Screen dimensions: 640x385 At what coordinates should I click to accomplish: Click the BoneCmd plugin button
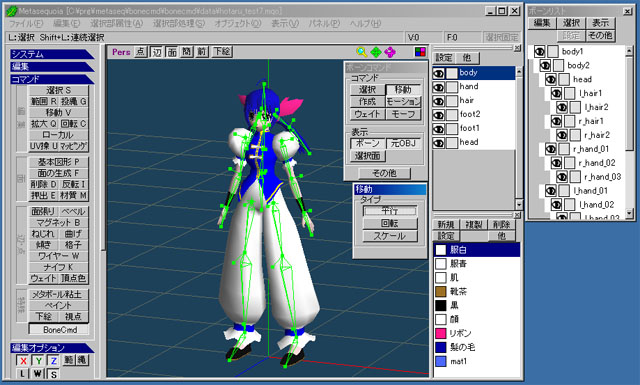[x=60, y=329]
